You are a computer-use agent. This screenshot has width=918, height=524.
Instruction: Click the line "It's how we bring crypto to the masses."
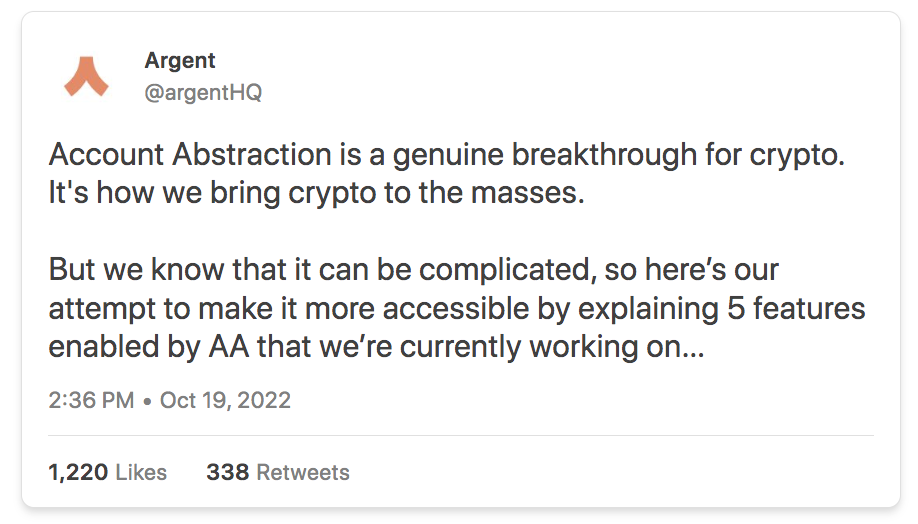[317, 193]
